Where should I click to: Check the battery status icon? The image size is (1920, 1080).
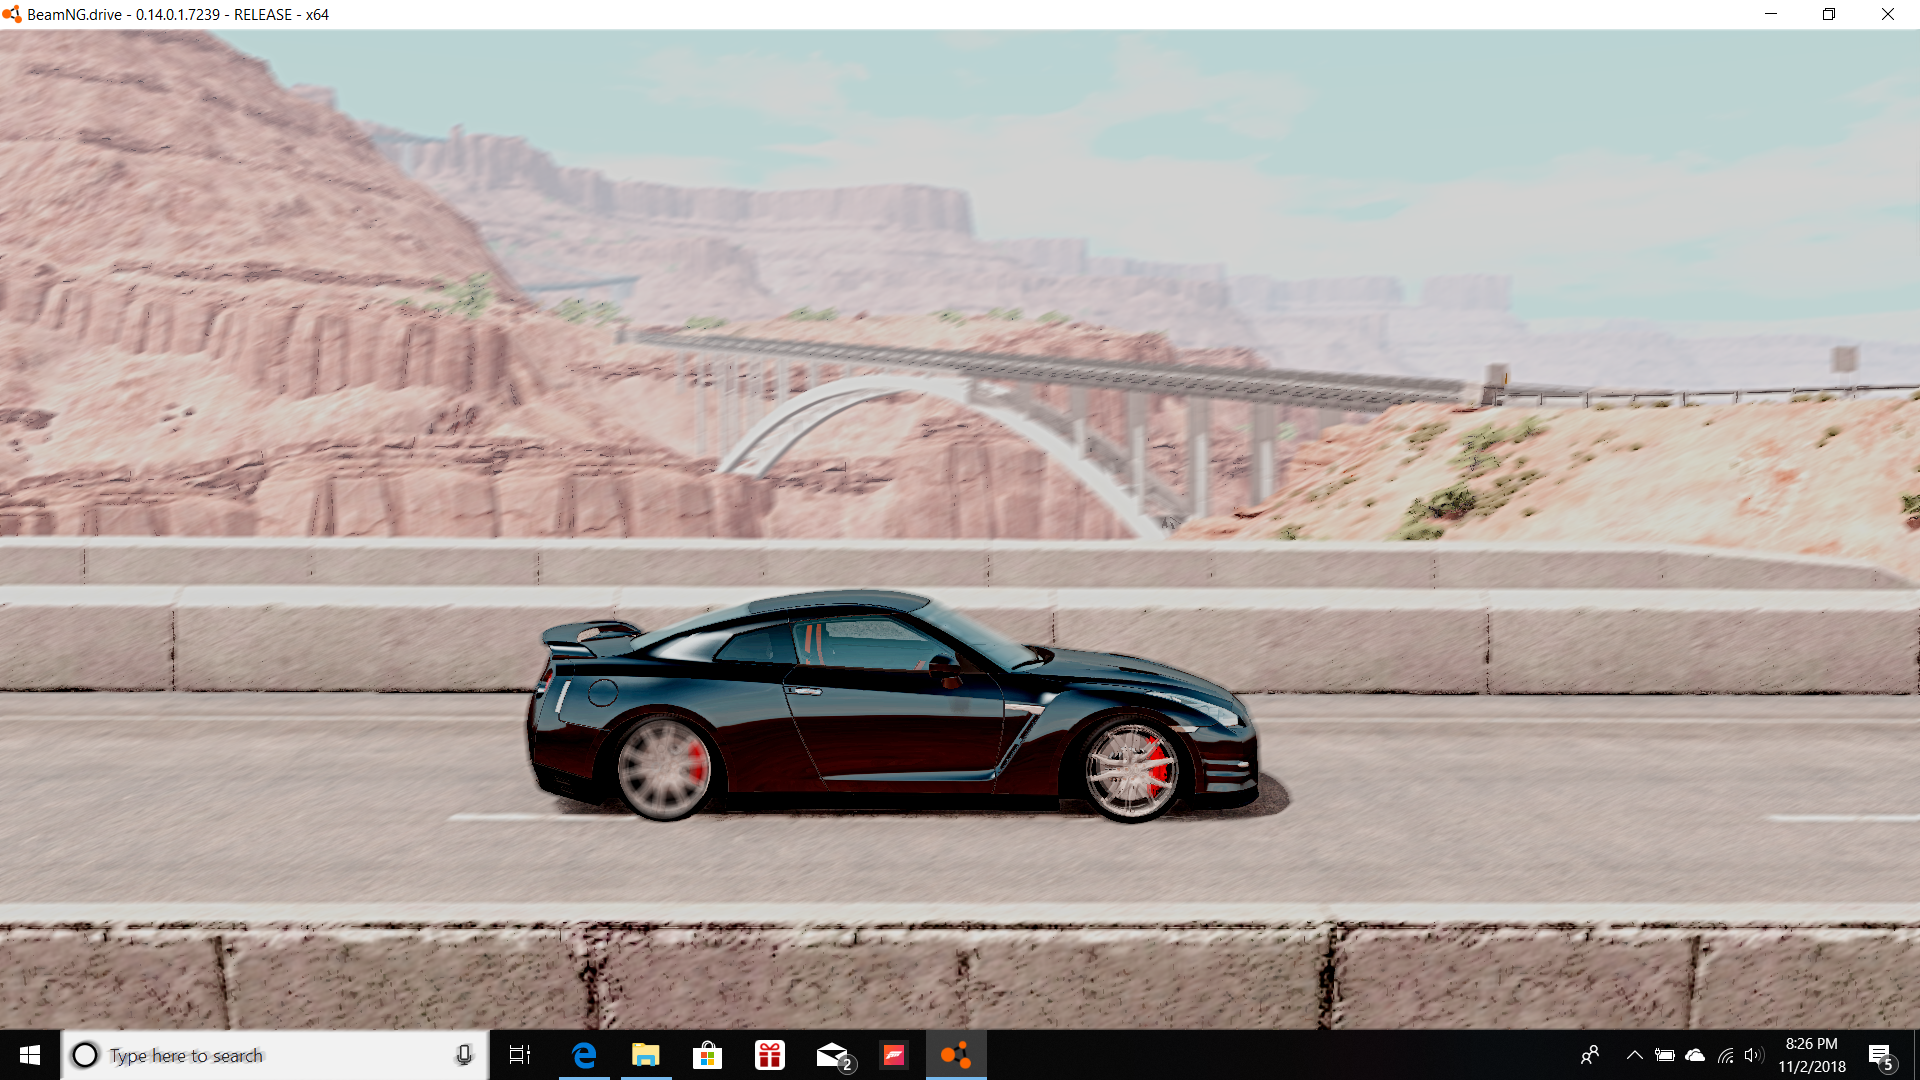1665,1055
